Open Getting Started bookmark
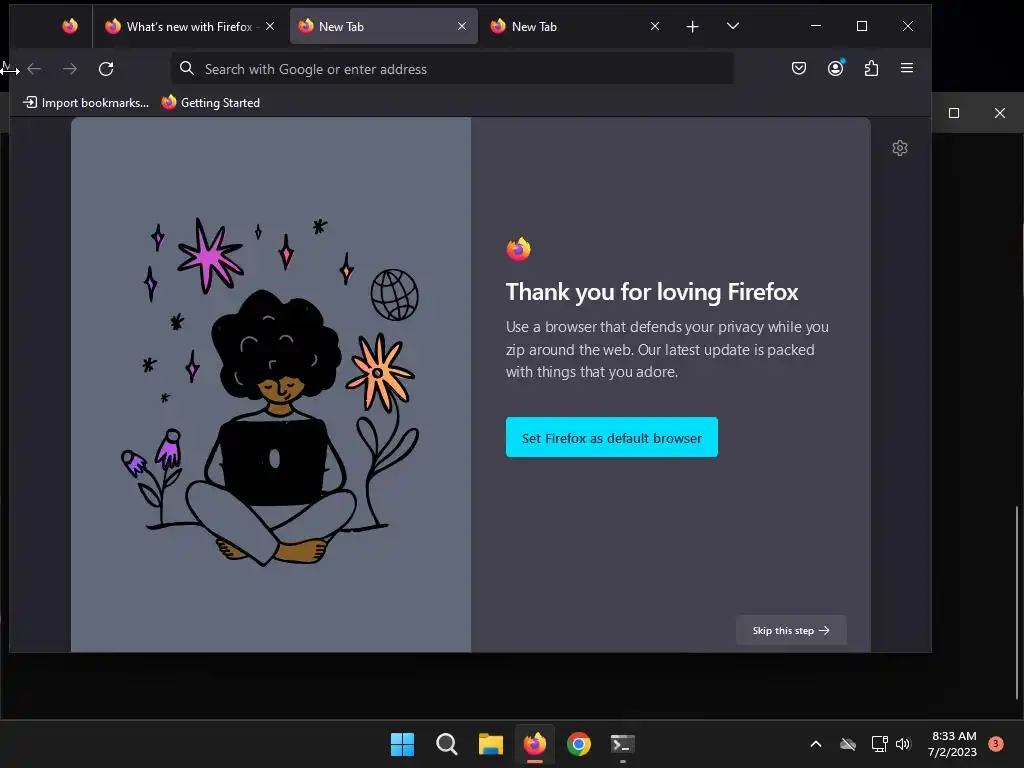 click(211, 103)
